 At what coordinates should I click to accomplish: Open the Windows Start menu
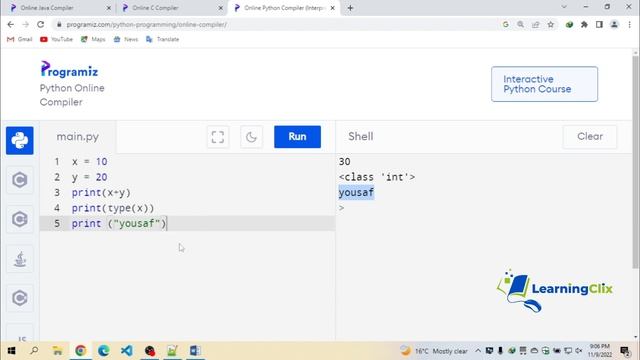11,351
